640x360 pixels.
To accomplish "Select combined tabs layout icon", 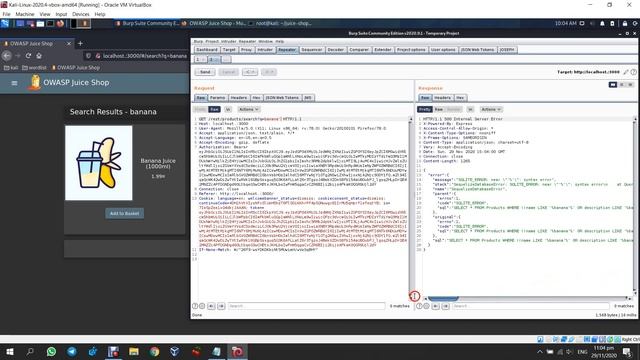I will pos(630,84).
